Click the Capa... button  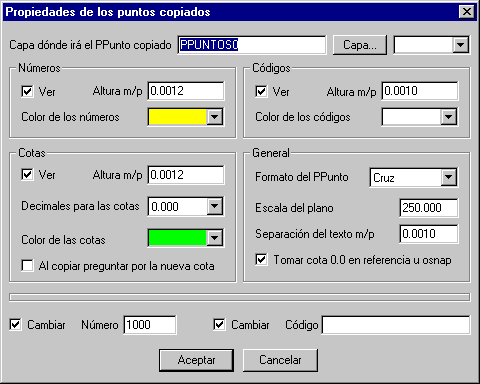point(360,45)
